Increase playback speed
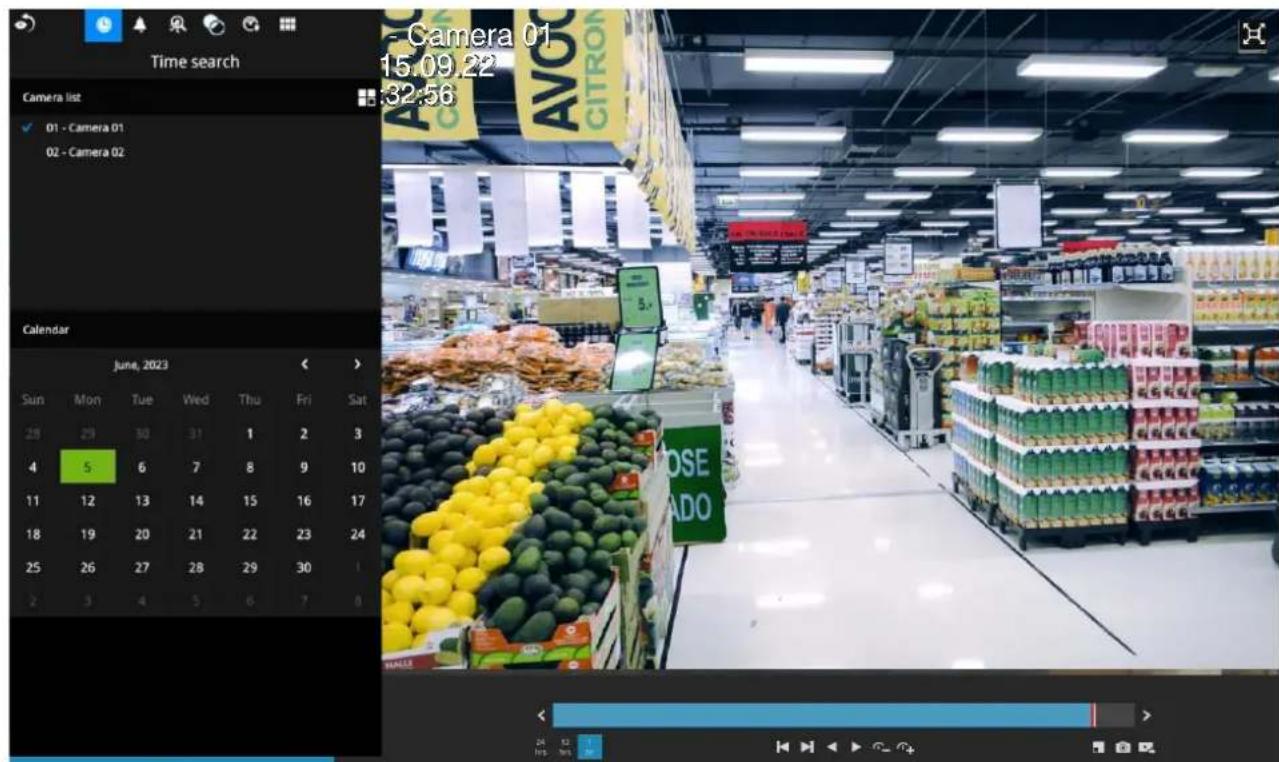The width and height of the screenshot is (1279, 762). click(x=906, y=747)
